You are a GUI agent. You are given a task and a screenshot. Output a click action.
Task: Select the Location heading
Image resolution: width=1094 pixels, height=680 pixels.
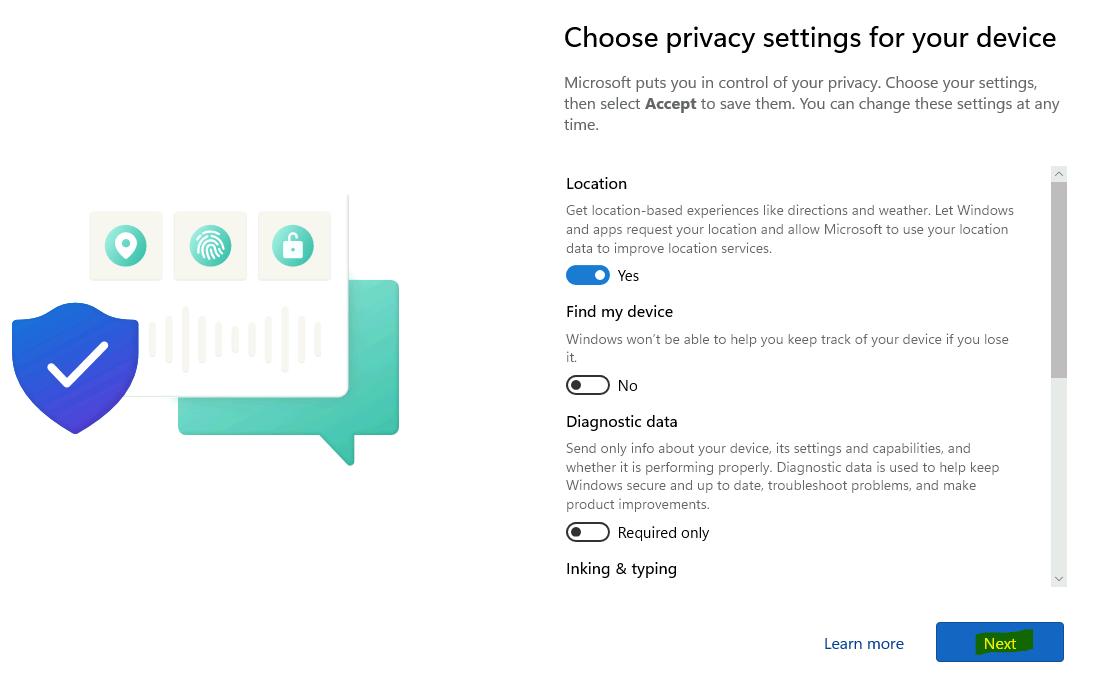pos(597,183)
